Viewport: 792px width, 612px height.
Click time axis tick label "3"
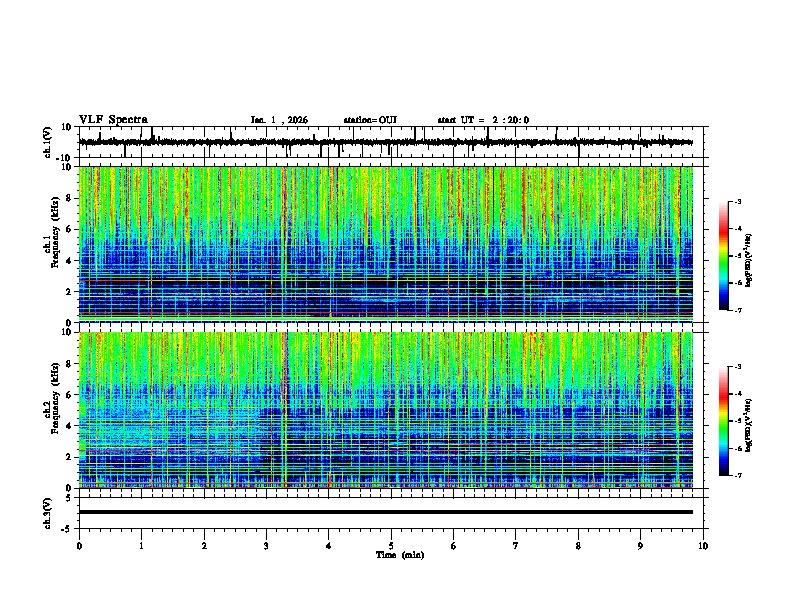click(266, 546)
